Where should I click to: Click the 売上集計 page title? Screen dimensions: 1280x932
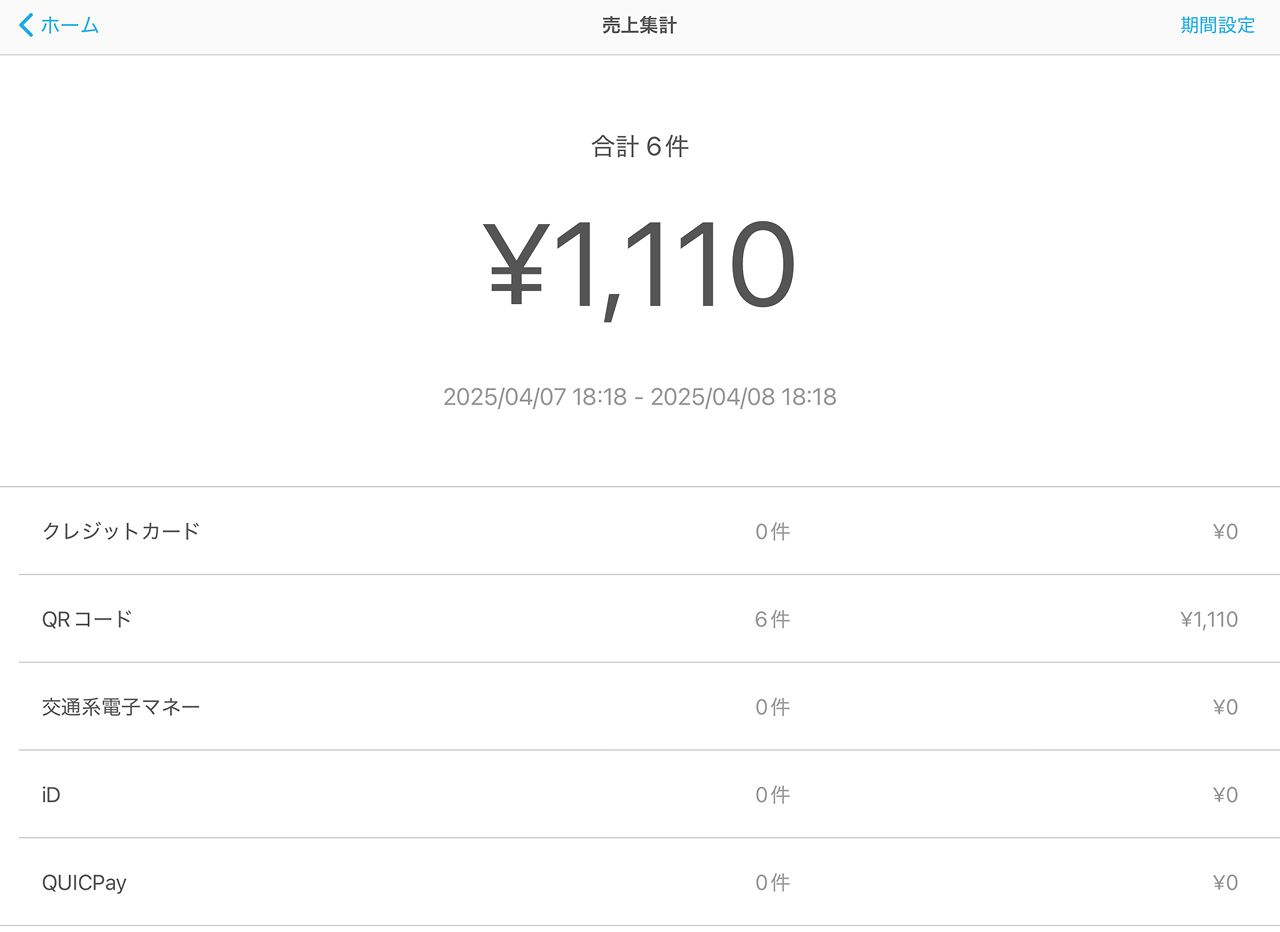coord(639,26)
